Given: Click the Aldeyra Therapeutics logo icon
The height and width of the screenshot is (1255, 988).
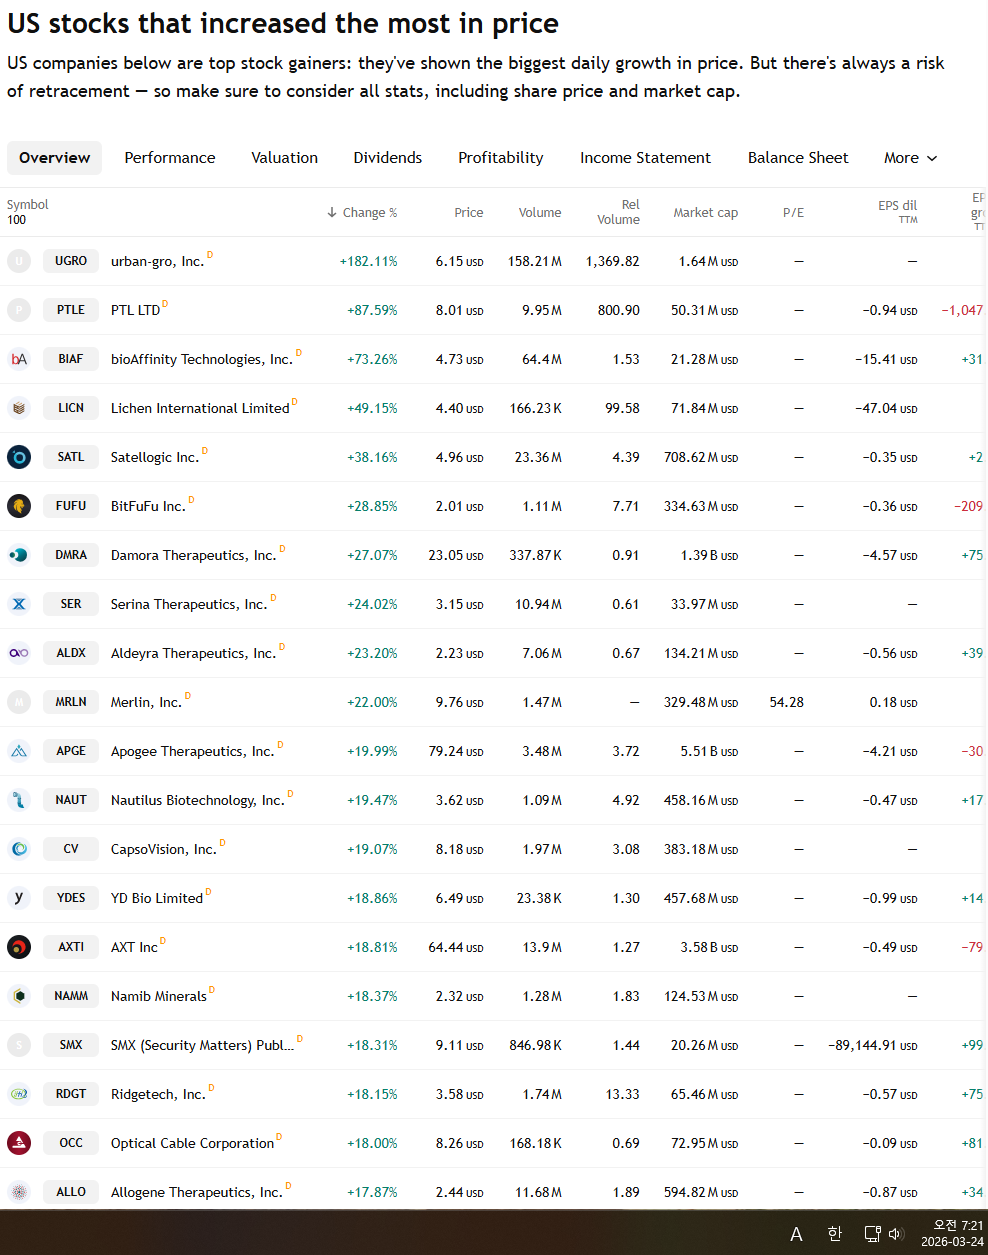Looking at the screenshot, I should pos(19,653).
